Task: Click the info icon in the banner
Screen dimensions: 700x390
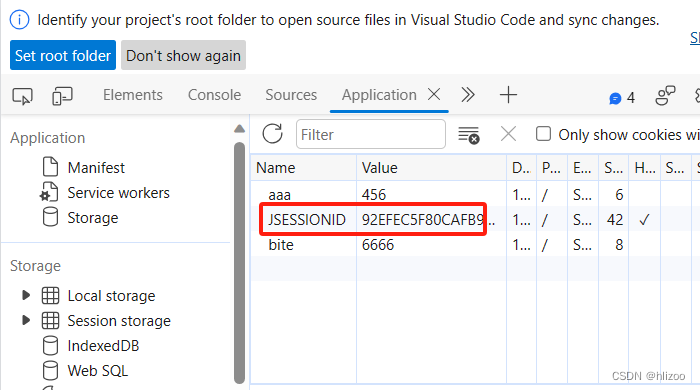Action: pos(20,20)
